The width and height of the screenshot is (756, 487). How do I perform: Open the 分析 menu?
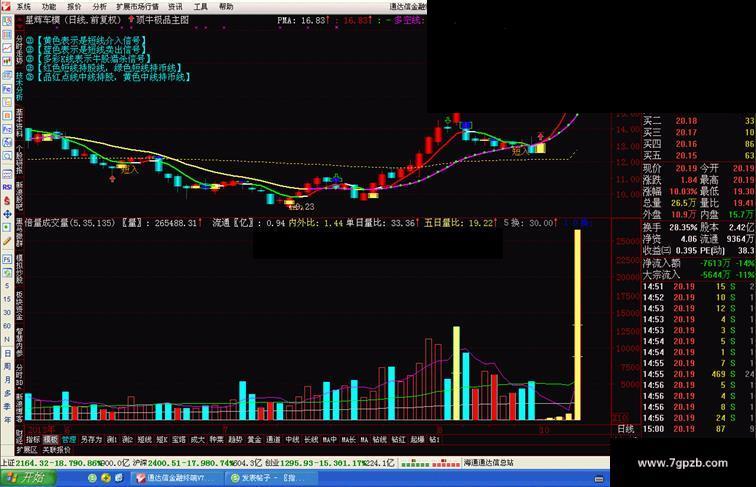point(99,6)
